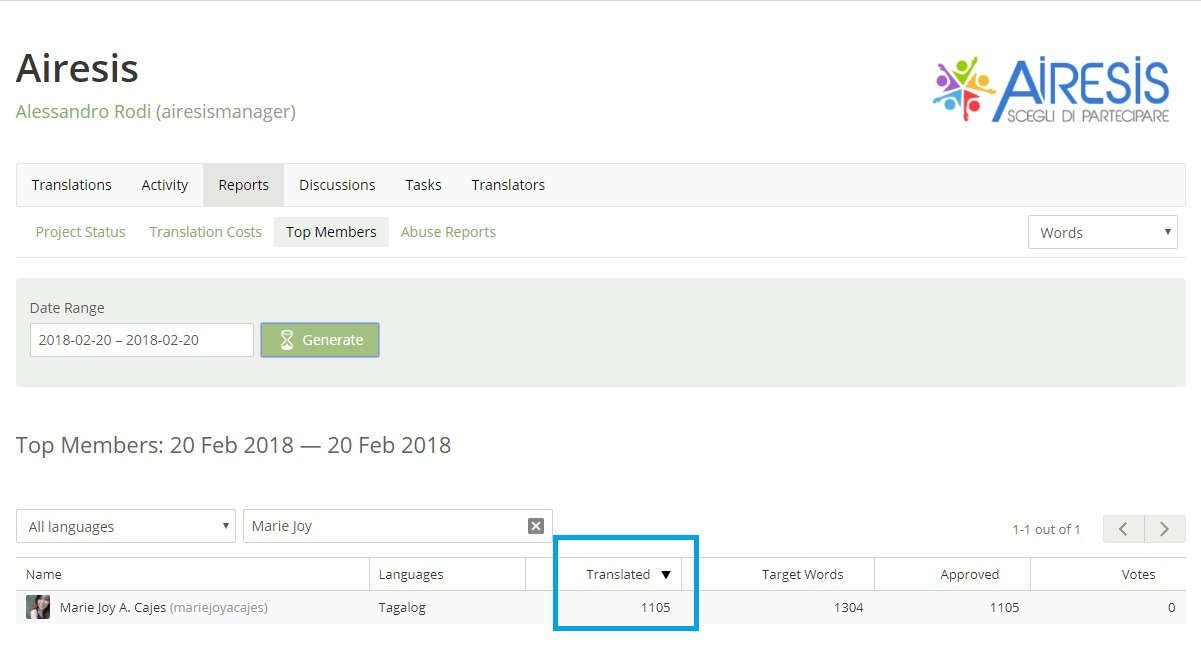Go to the next results page
The height and width of the screenshot is (665, 1201).
click(x=1165, y=529)
